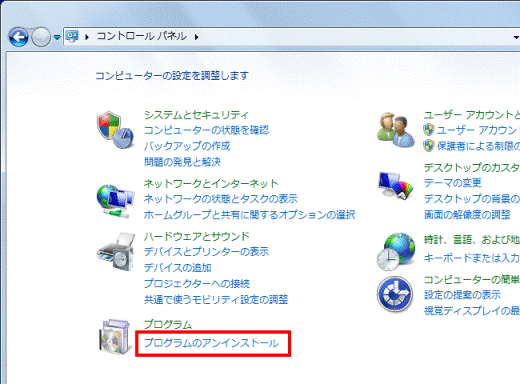Open デスクトップの背景 link
Image resolution: width=520 pixels, height=384 pixels.
click(472, 199)
